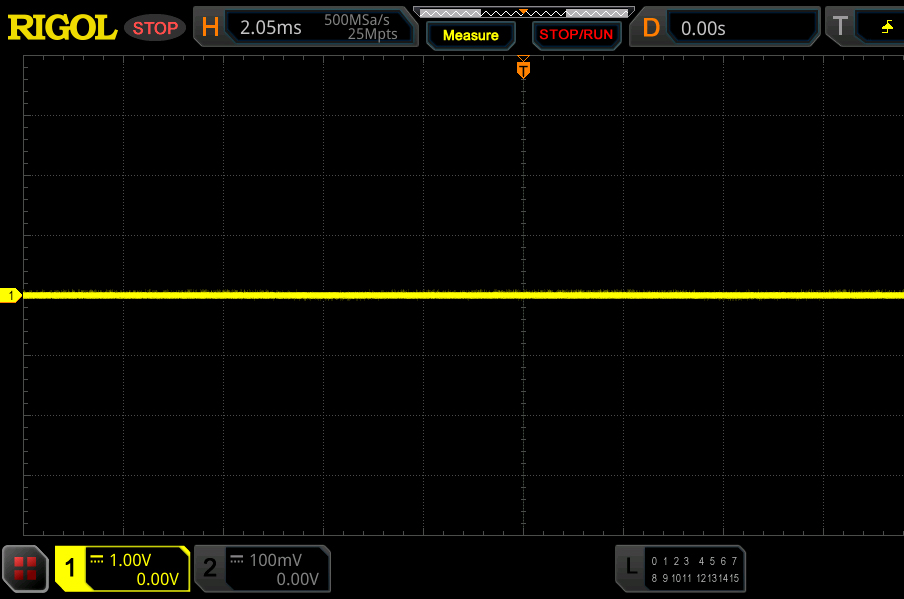Select the 0.00s delay value
Image resolution: width=904 pixels, height=599 pixels.
click(703, 28)
